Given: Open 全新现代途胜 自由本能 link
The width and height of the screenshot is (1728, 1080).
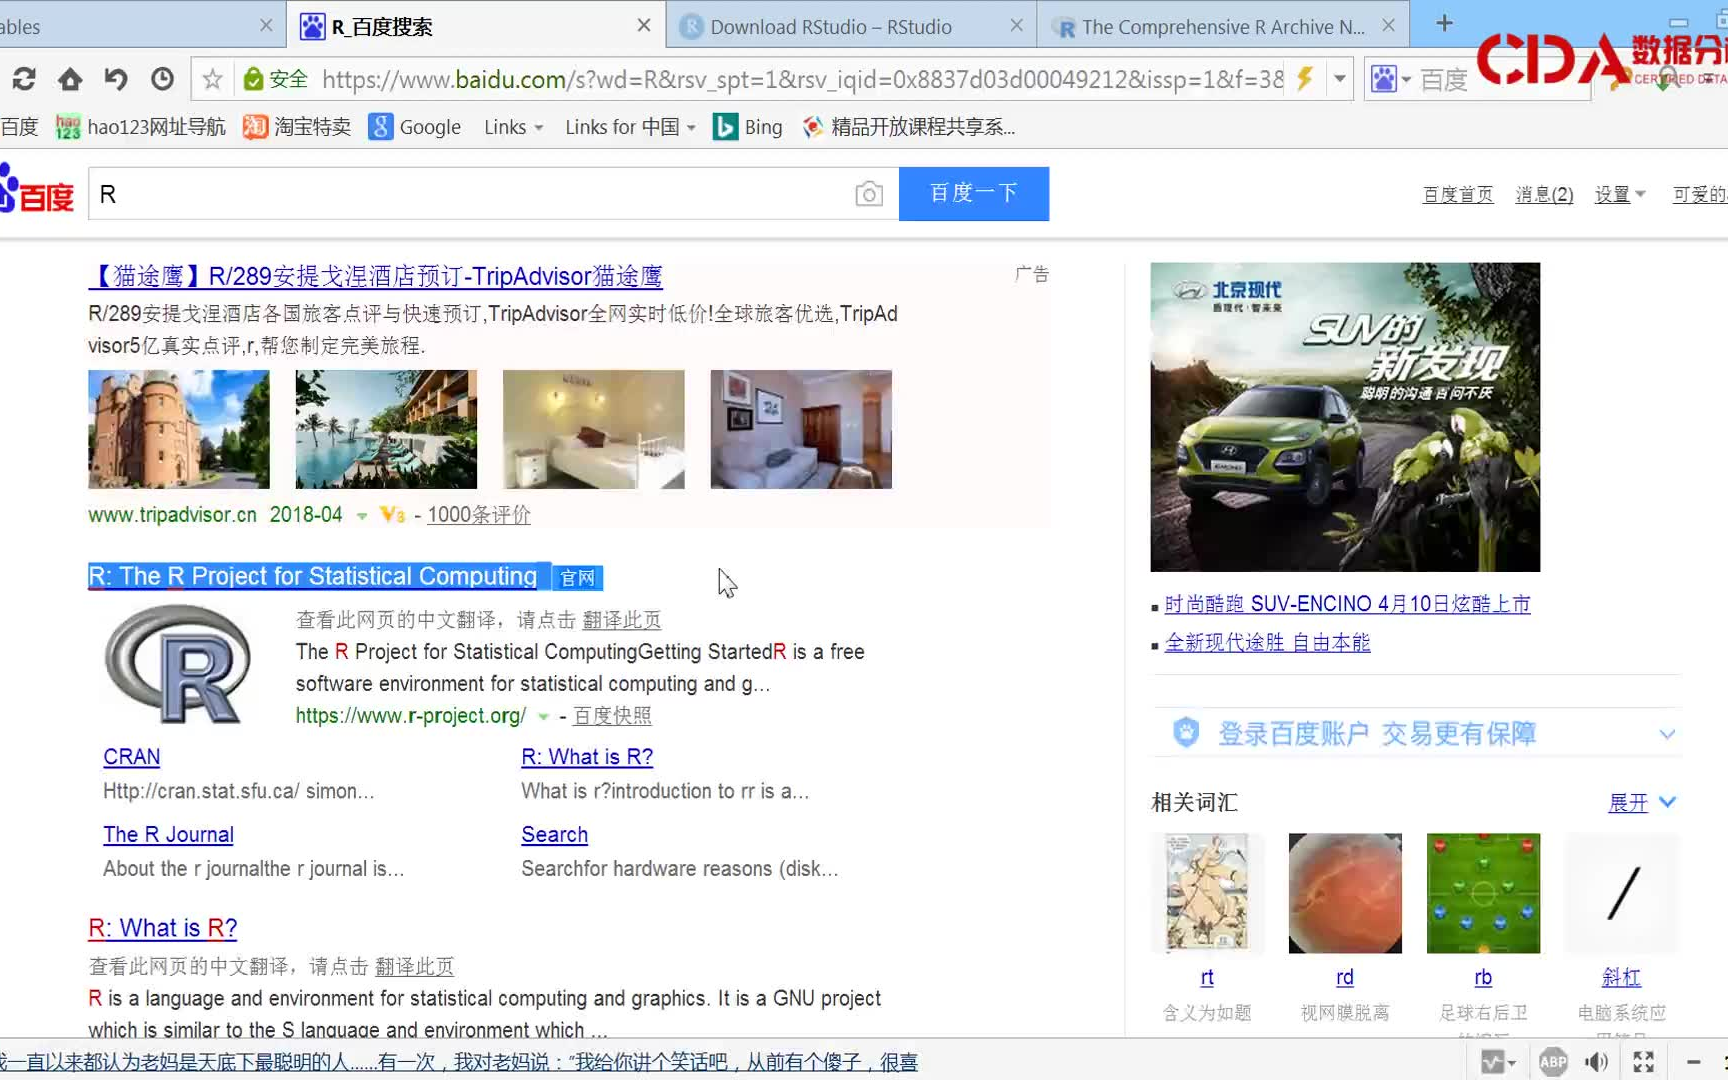Looking at the screenshot, I should tap(1267, 643).
